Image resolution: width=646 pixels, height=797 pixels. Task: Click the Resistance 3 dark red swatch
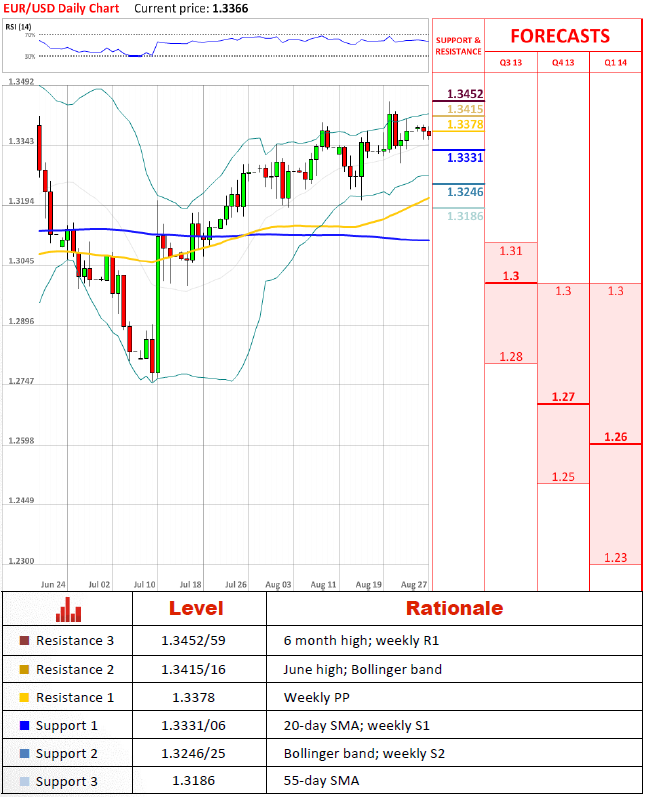pos(24,640)
